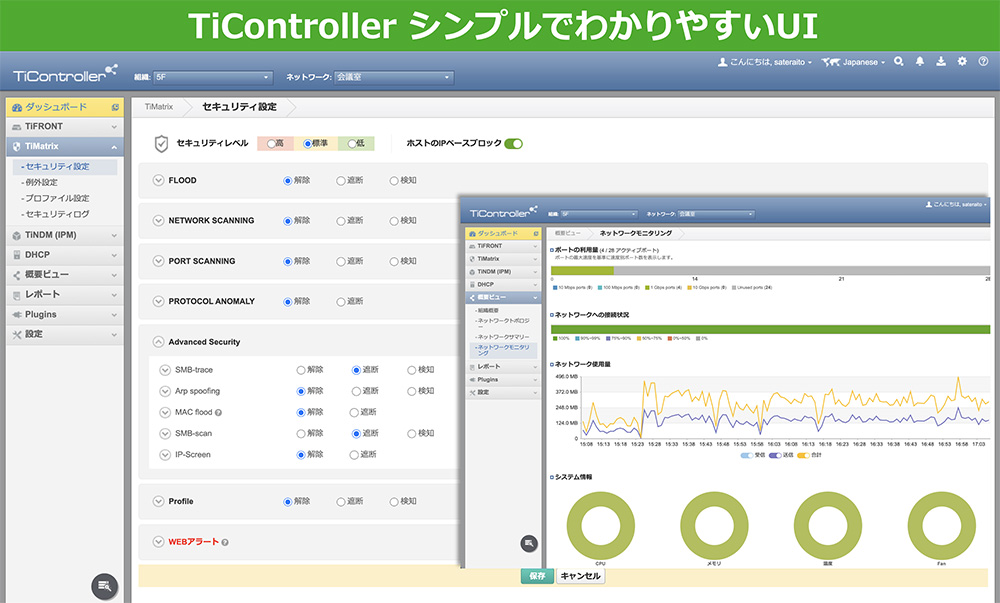Open settings via the header gear icon
The width and height of the screenshot is (1000, 603).
tap(962, 62)
